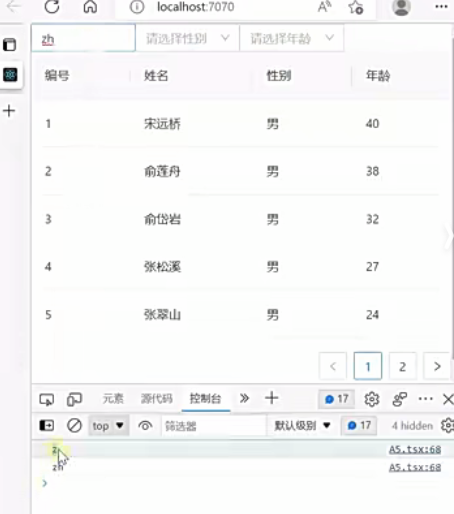Create a live expression with eye icon
The height and width of the screenshot is (514, 454).
point(145,426)
